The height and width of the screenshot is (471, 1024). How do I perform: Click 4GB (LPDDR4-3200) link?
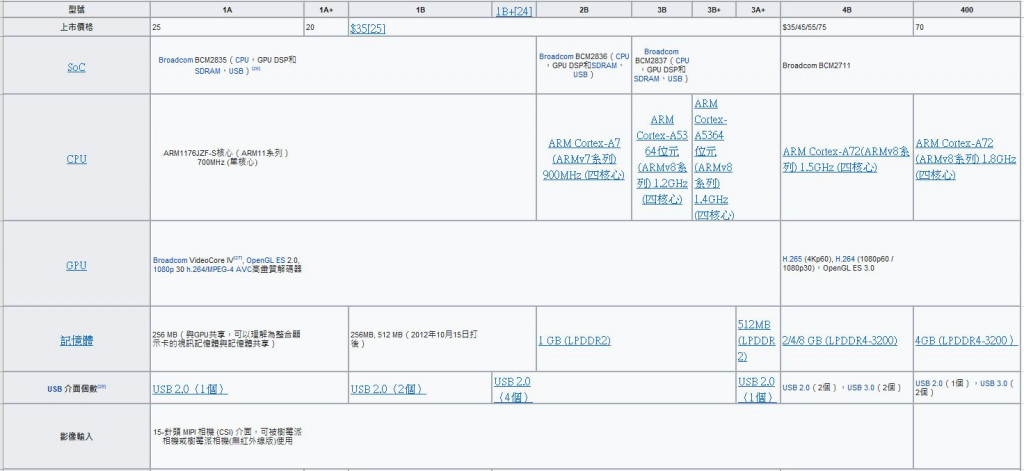click(966, 340)
